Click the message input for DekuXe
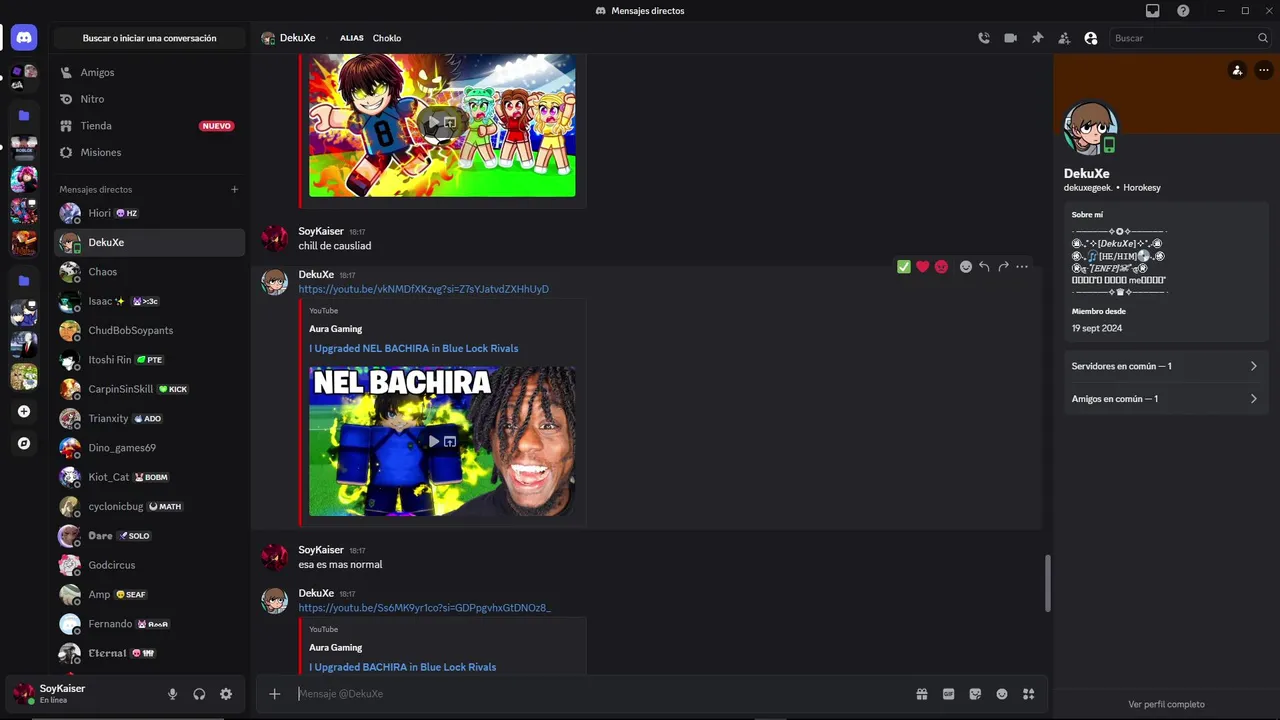The height and width of the screenshot is (720, 1280). point(600,694)
